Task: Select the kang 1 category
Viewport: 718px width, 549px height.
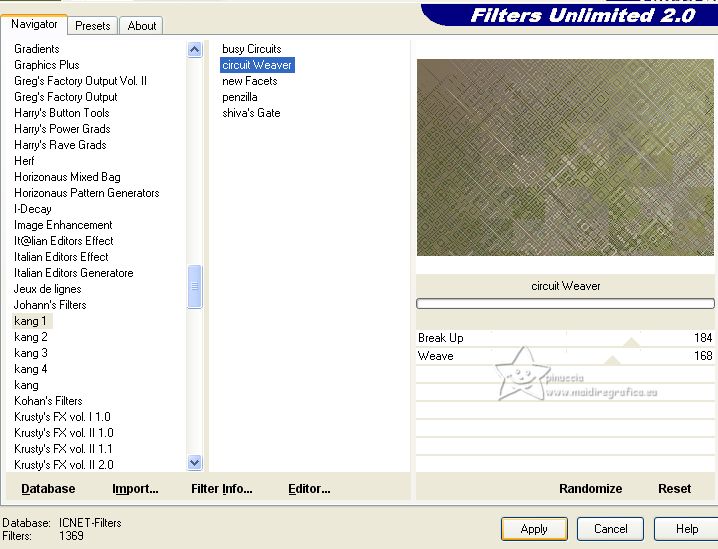Action: click(30, 321)
